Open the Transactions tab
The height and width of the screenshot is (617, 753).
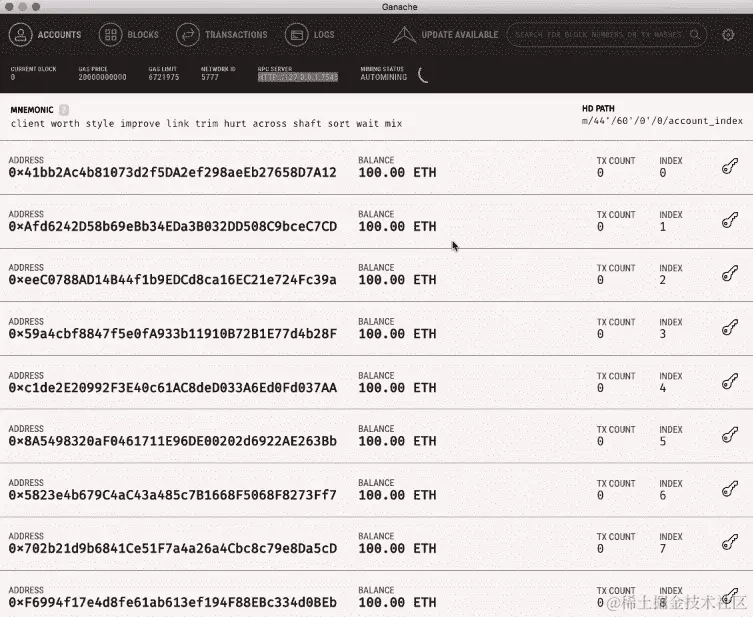coord(221,35)
